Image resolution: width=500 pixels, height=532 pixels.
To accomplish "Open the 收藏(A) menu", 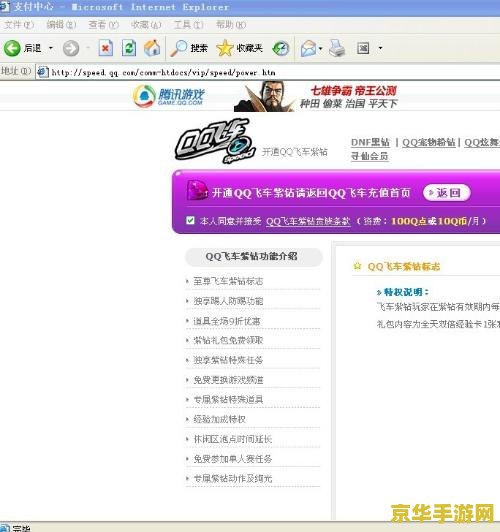I will 146,25.
